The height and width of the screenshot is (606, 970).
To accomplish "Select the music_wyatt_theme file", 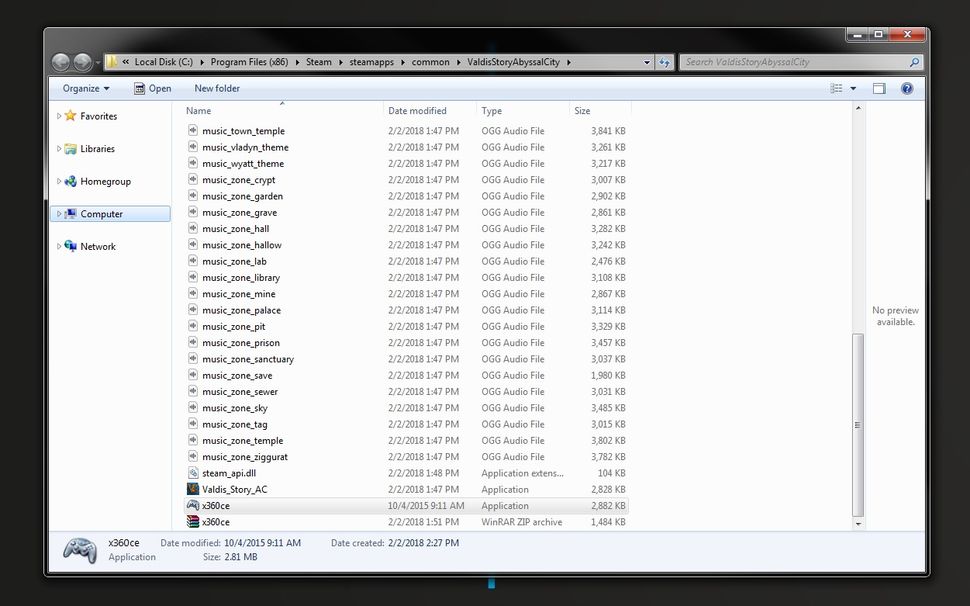I will pyautogui.click(x=243, y=163).
